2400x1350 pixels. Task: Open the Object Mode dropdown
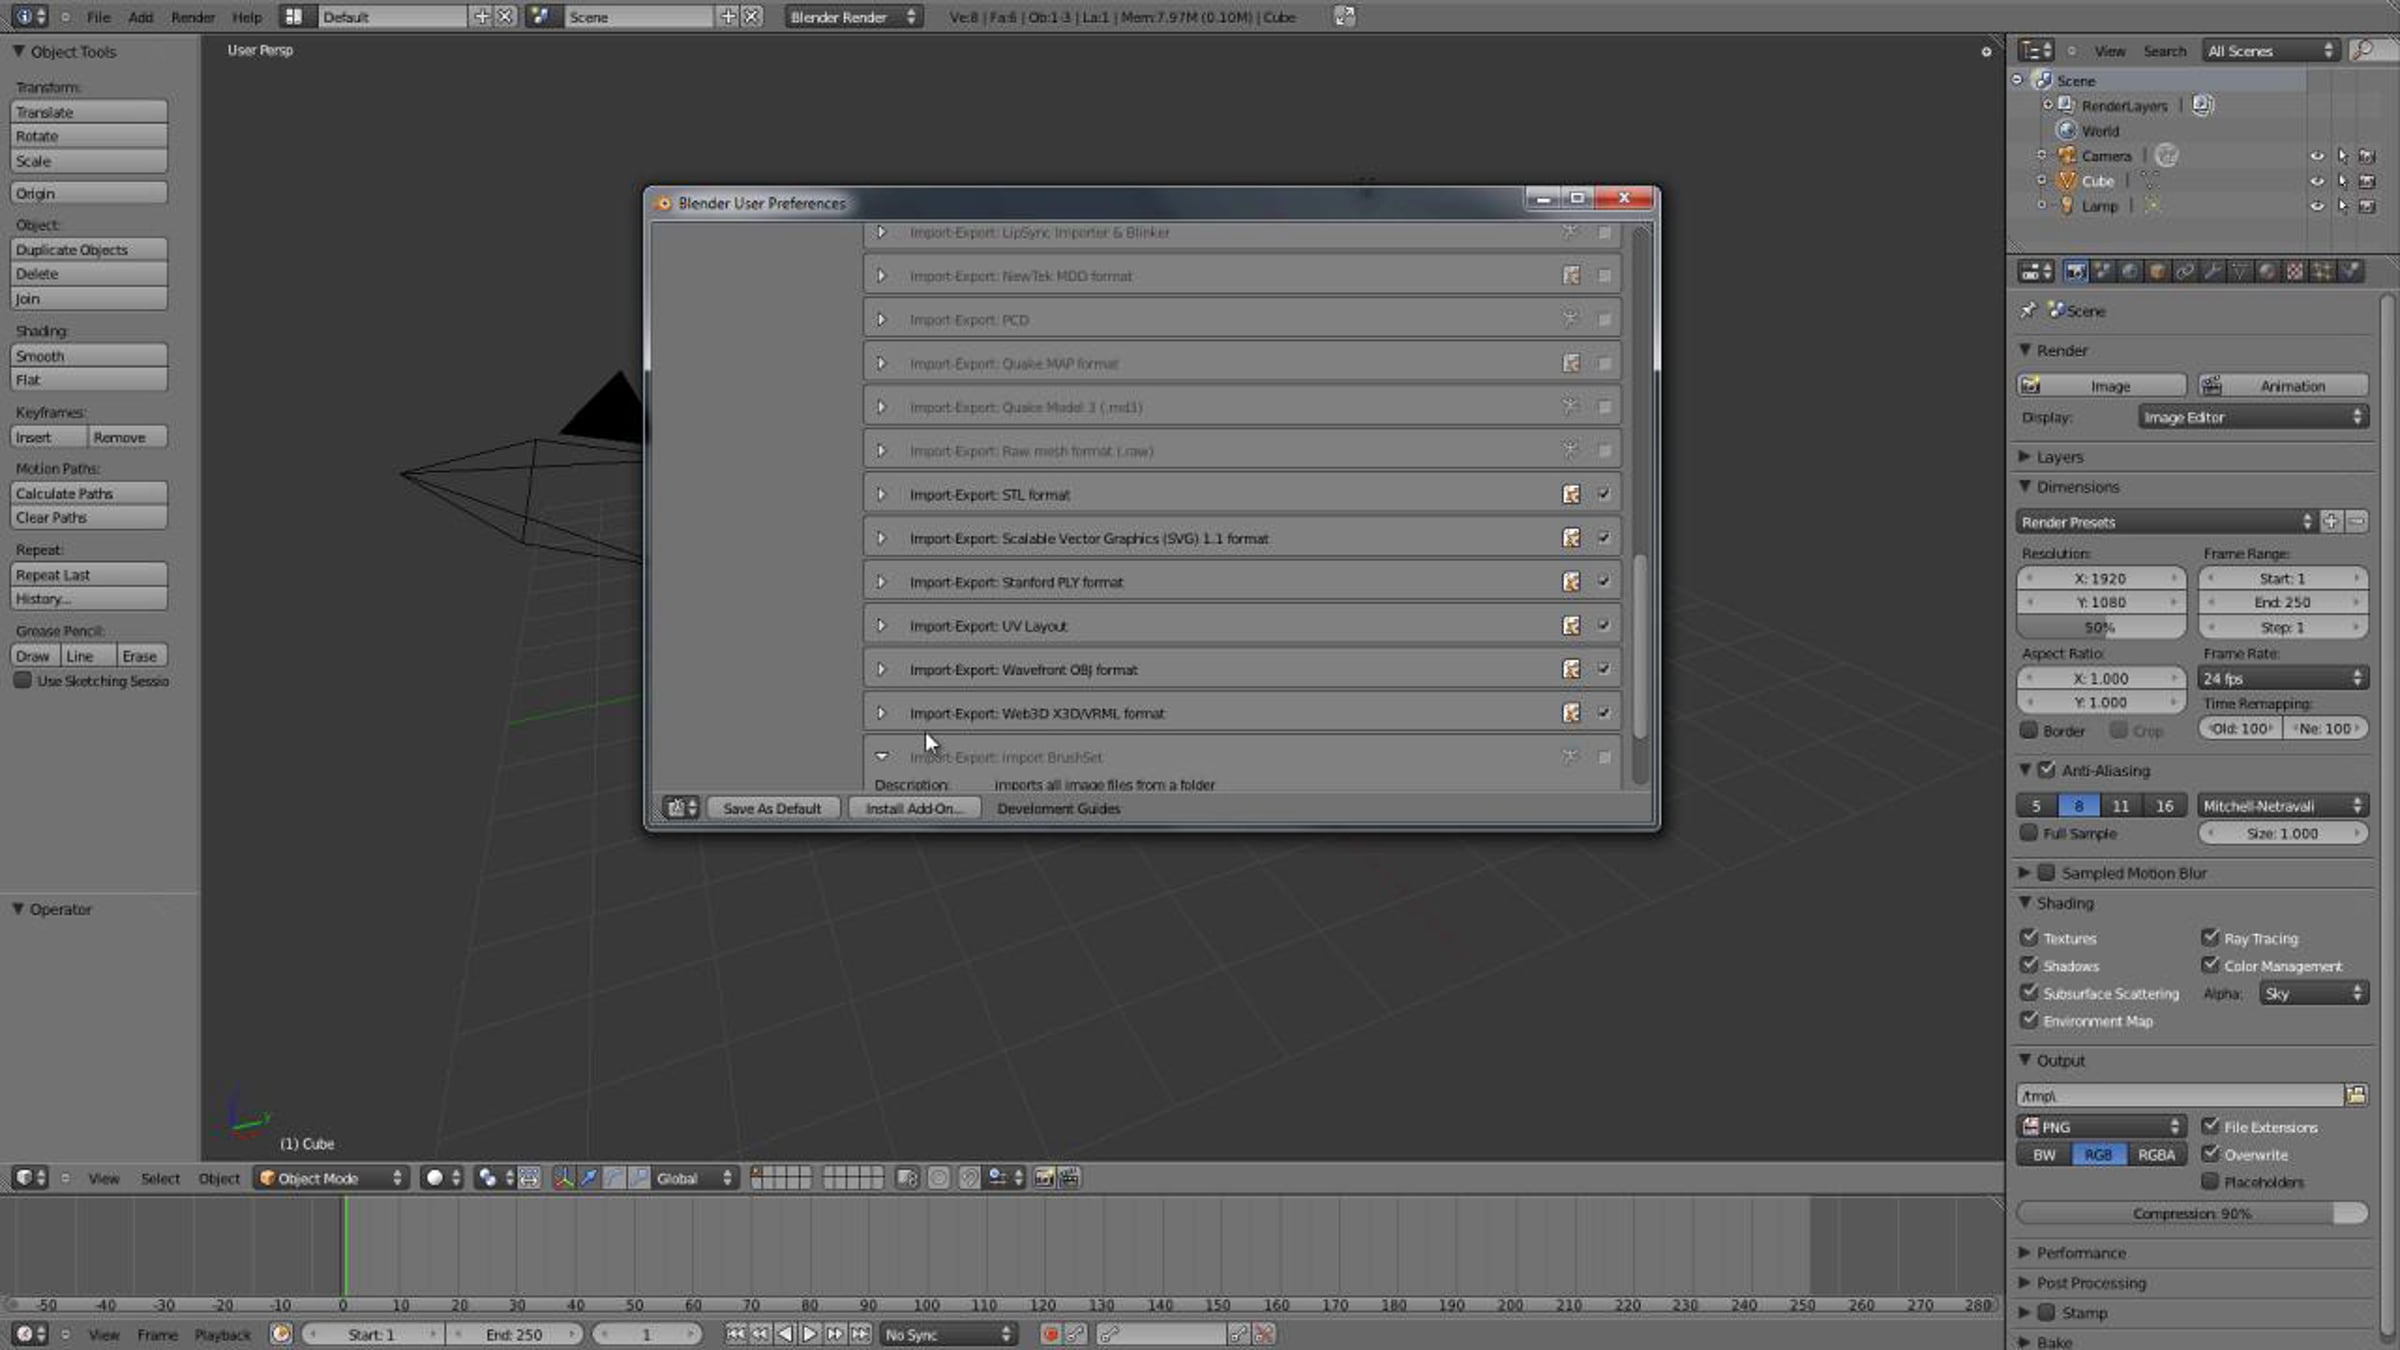pos(331,1178)
